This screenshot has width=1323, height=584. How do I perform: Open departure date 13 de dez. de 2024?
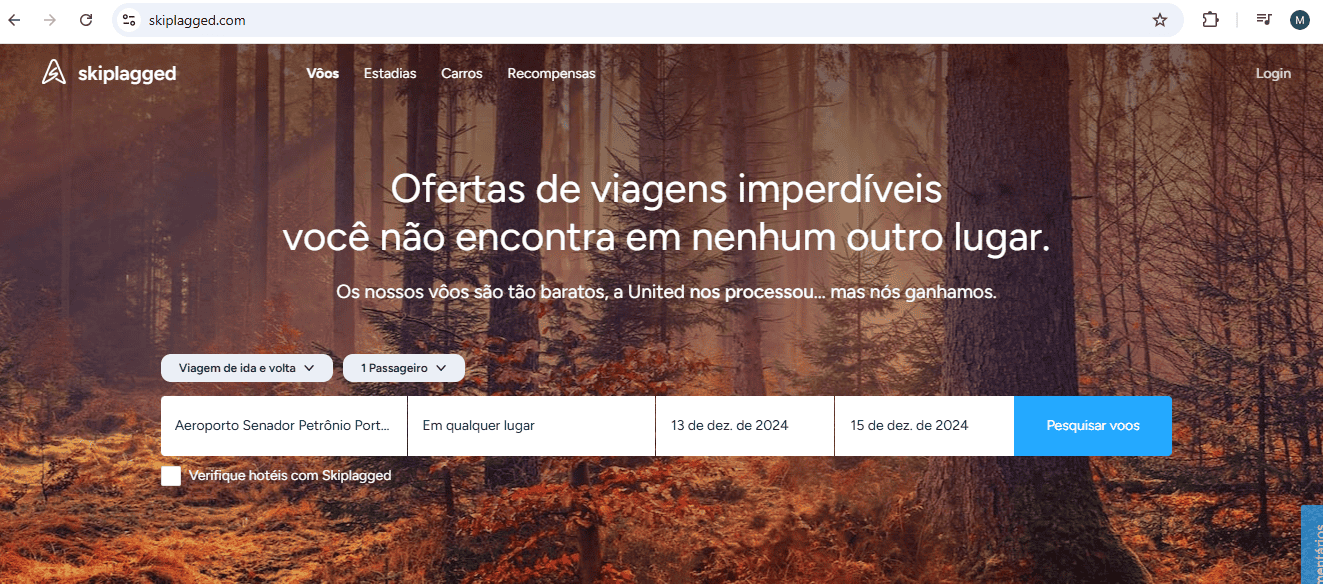point(745,426)
